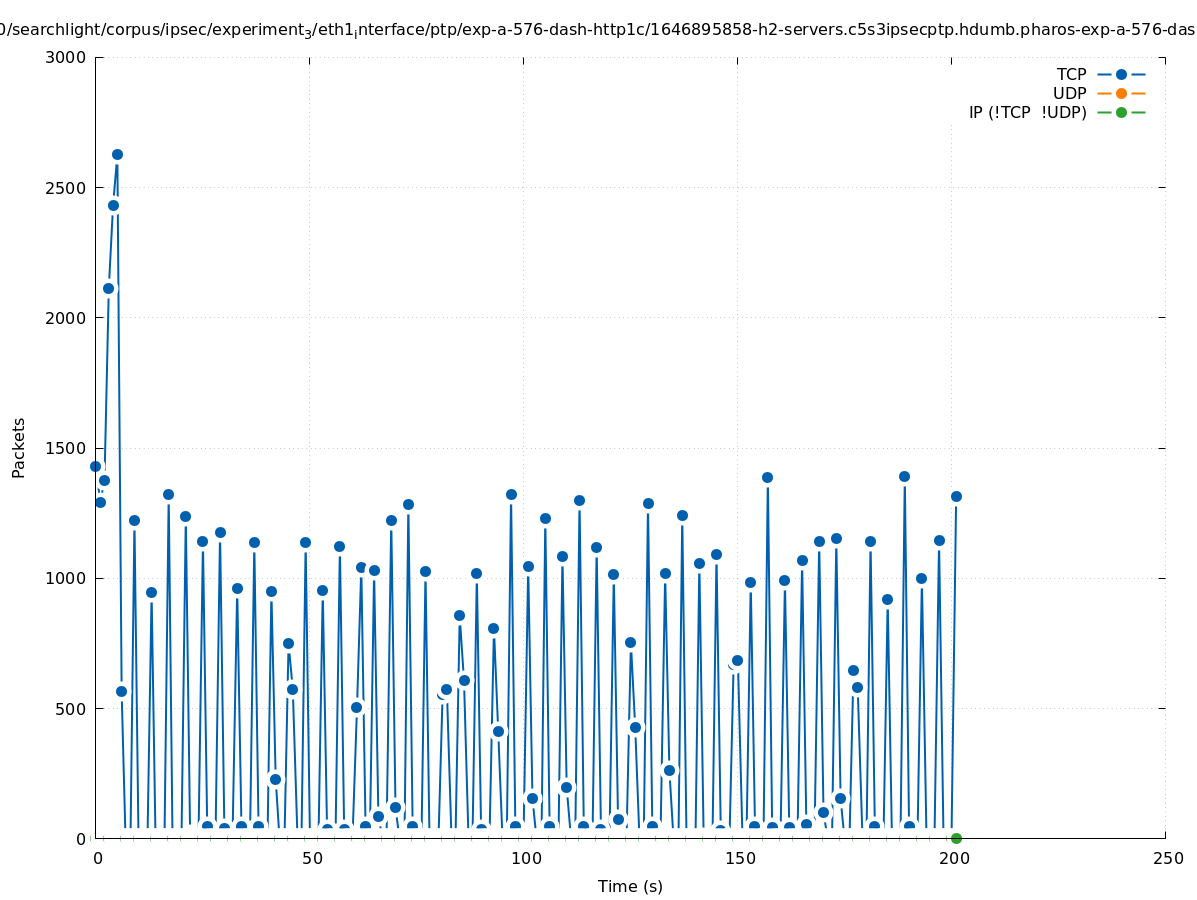Click the last TCP data point near 200 seconds
The image size is (1197, 900).
956,496
